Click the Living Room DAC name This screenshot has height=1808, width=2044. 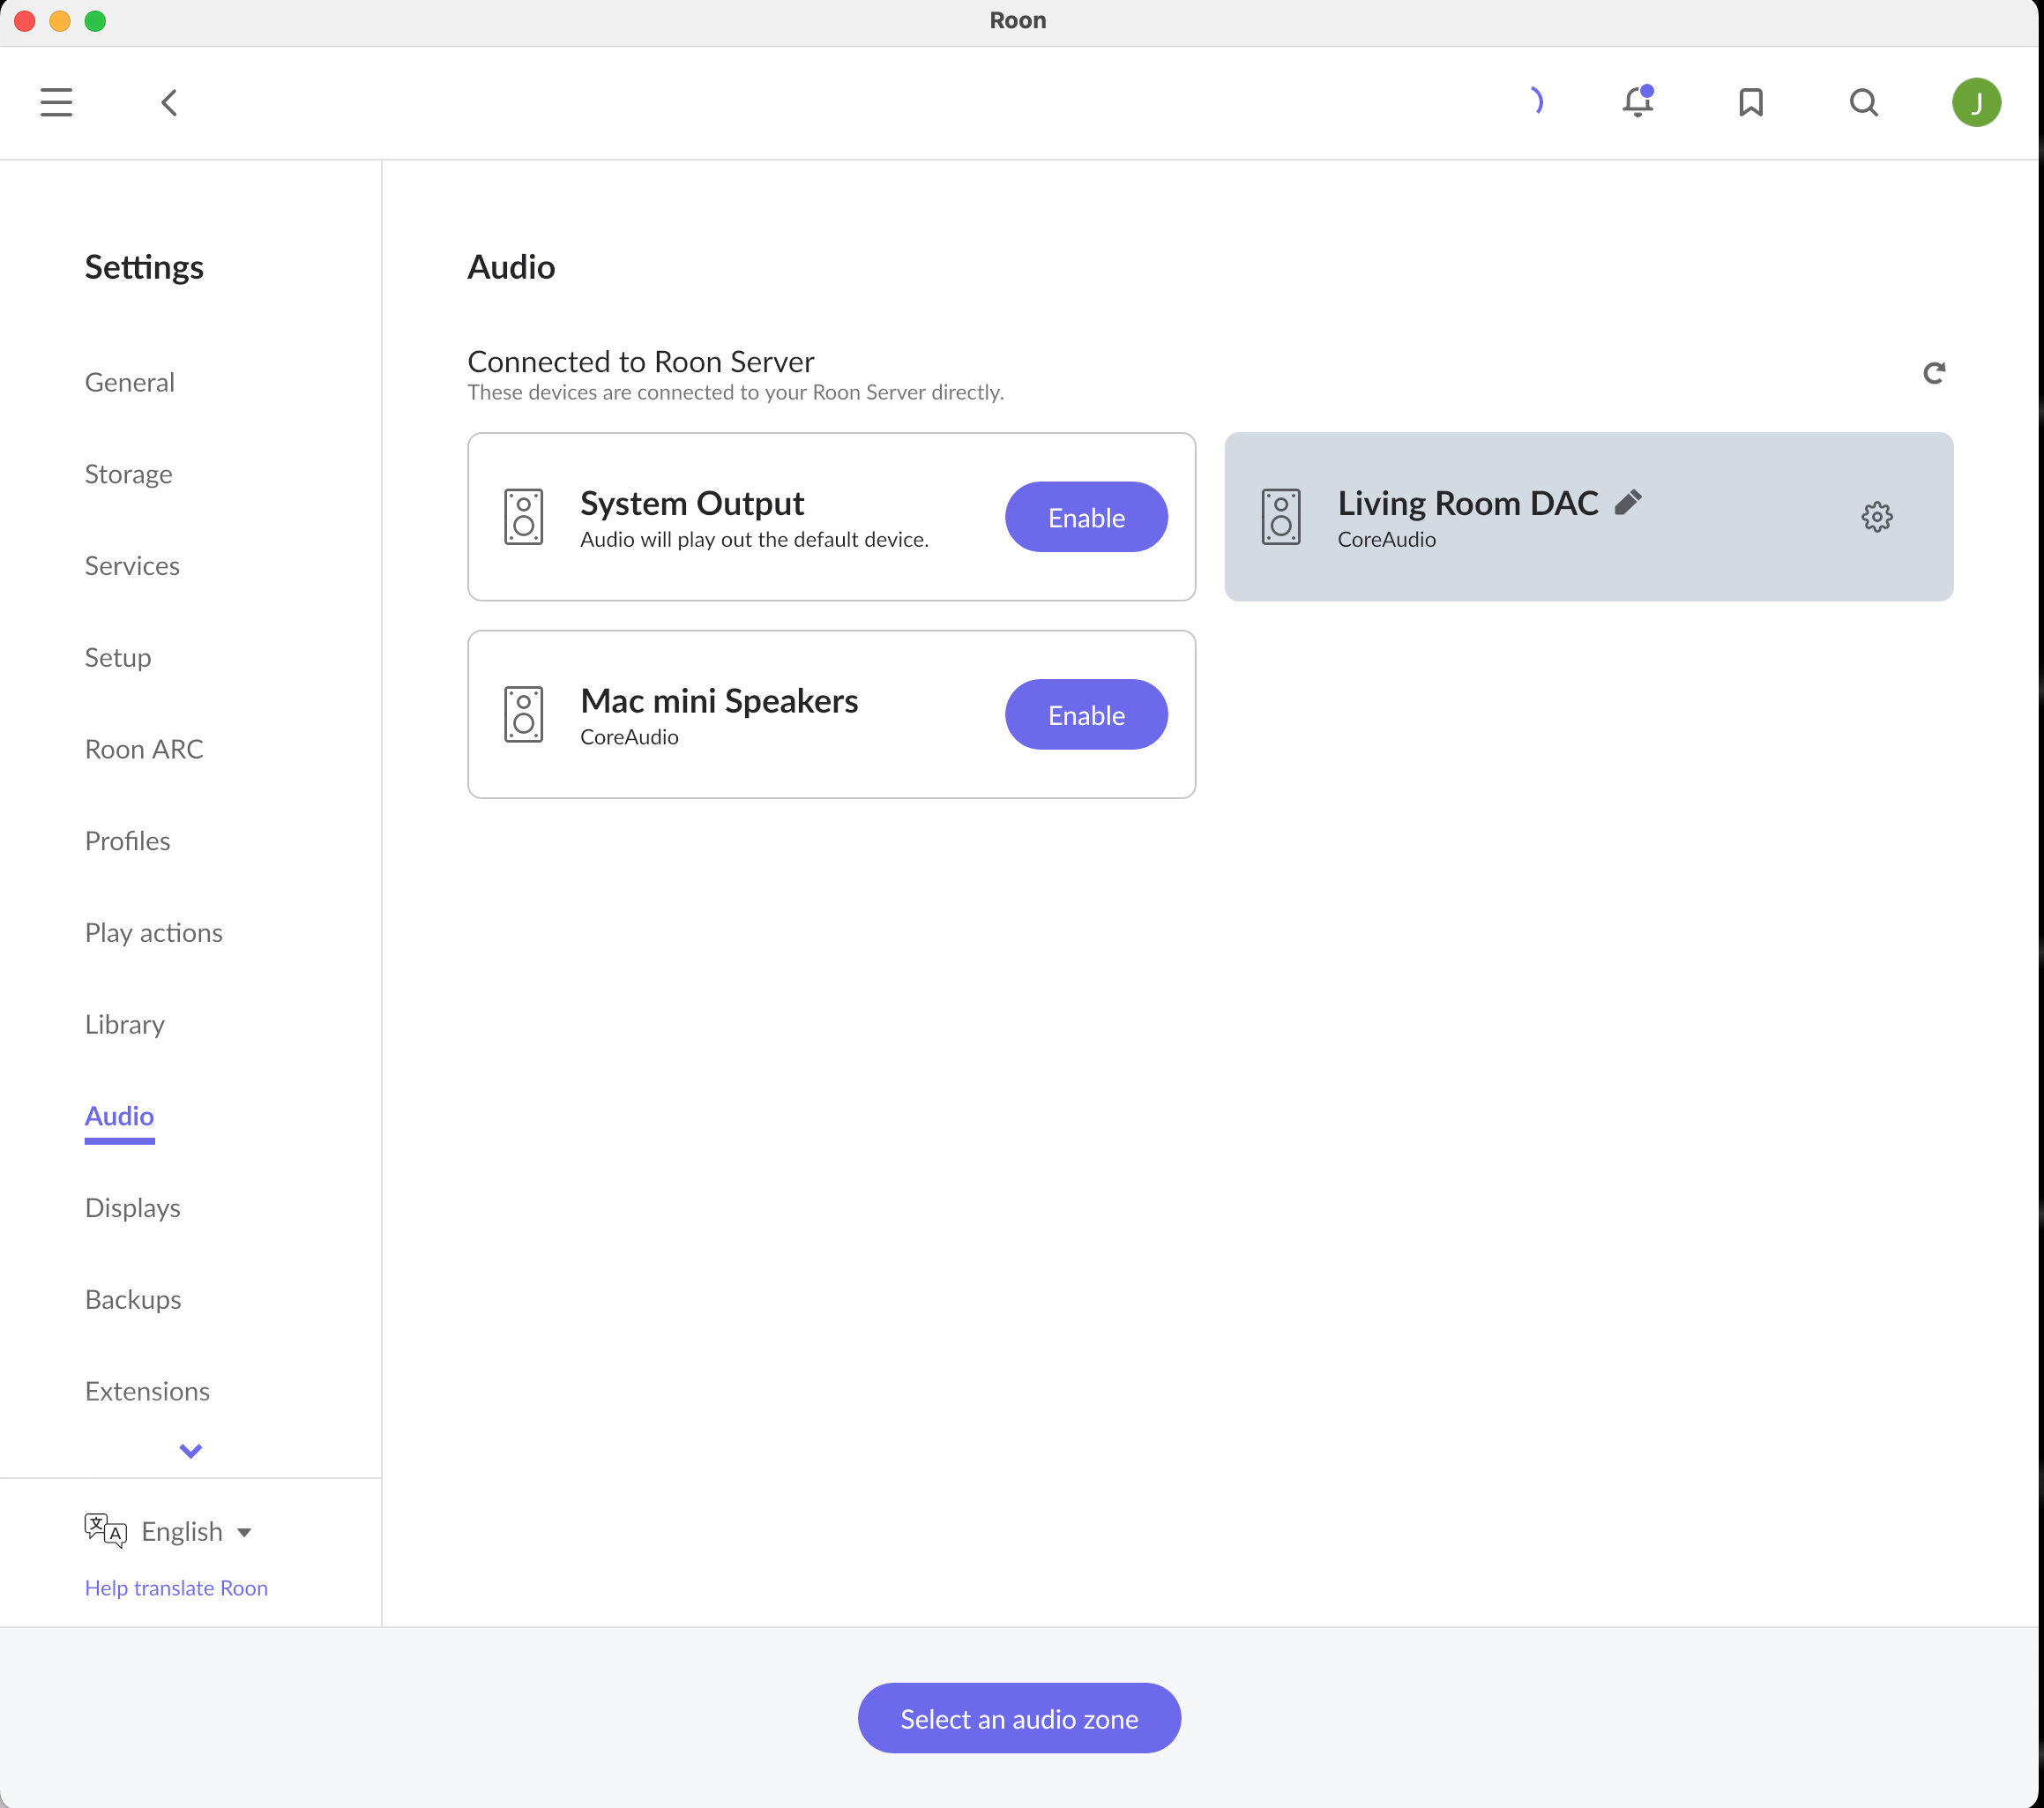click(1467, 503)
